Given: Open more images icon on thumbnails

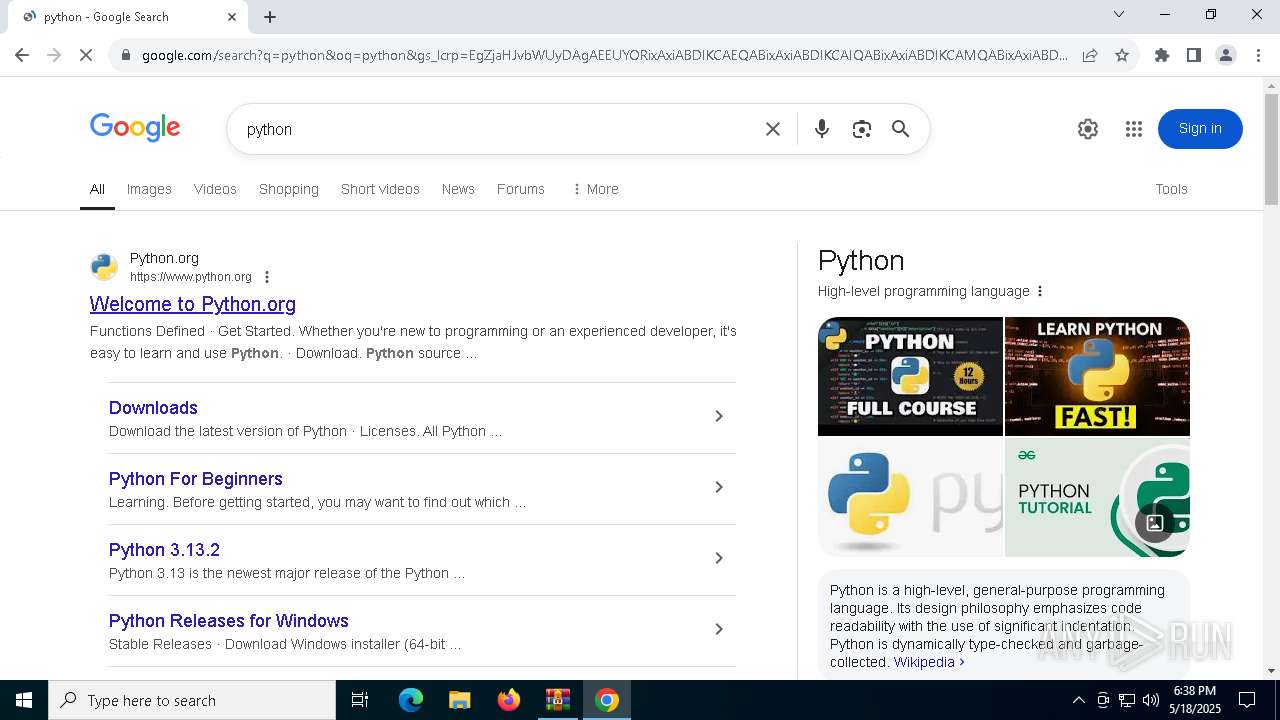Looking at the screenshot, I should click(1154, 523).
